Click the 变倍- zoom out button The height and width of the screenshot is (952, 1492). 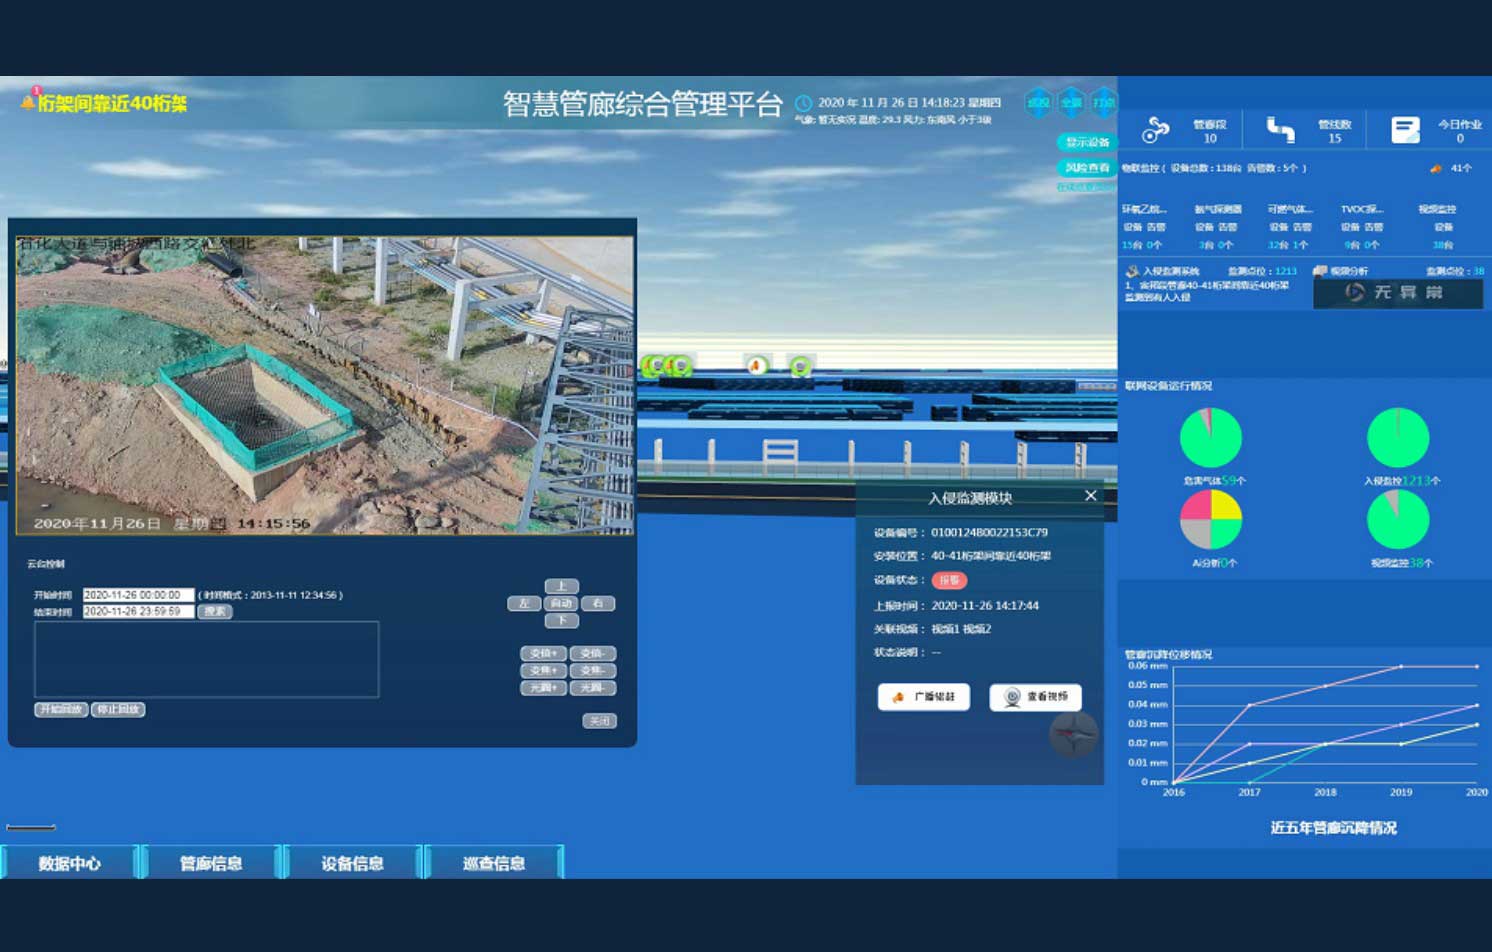pyautogui.click(x=593, y=653)
